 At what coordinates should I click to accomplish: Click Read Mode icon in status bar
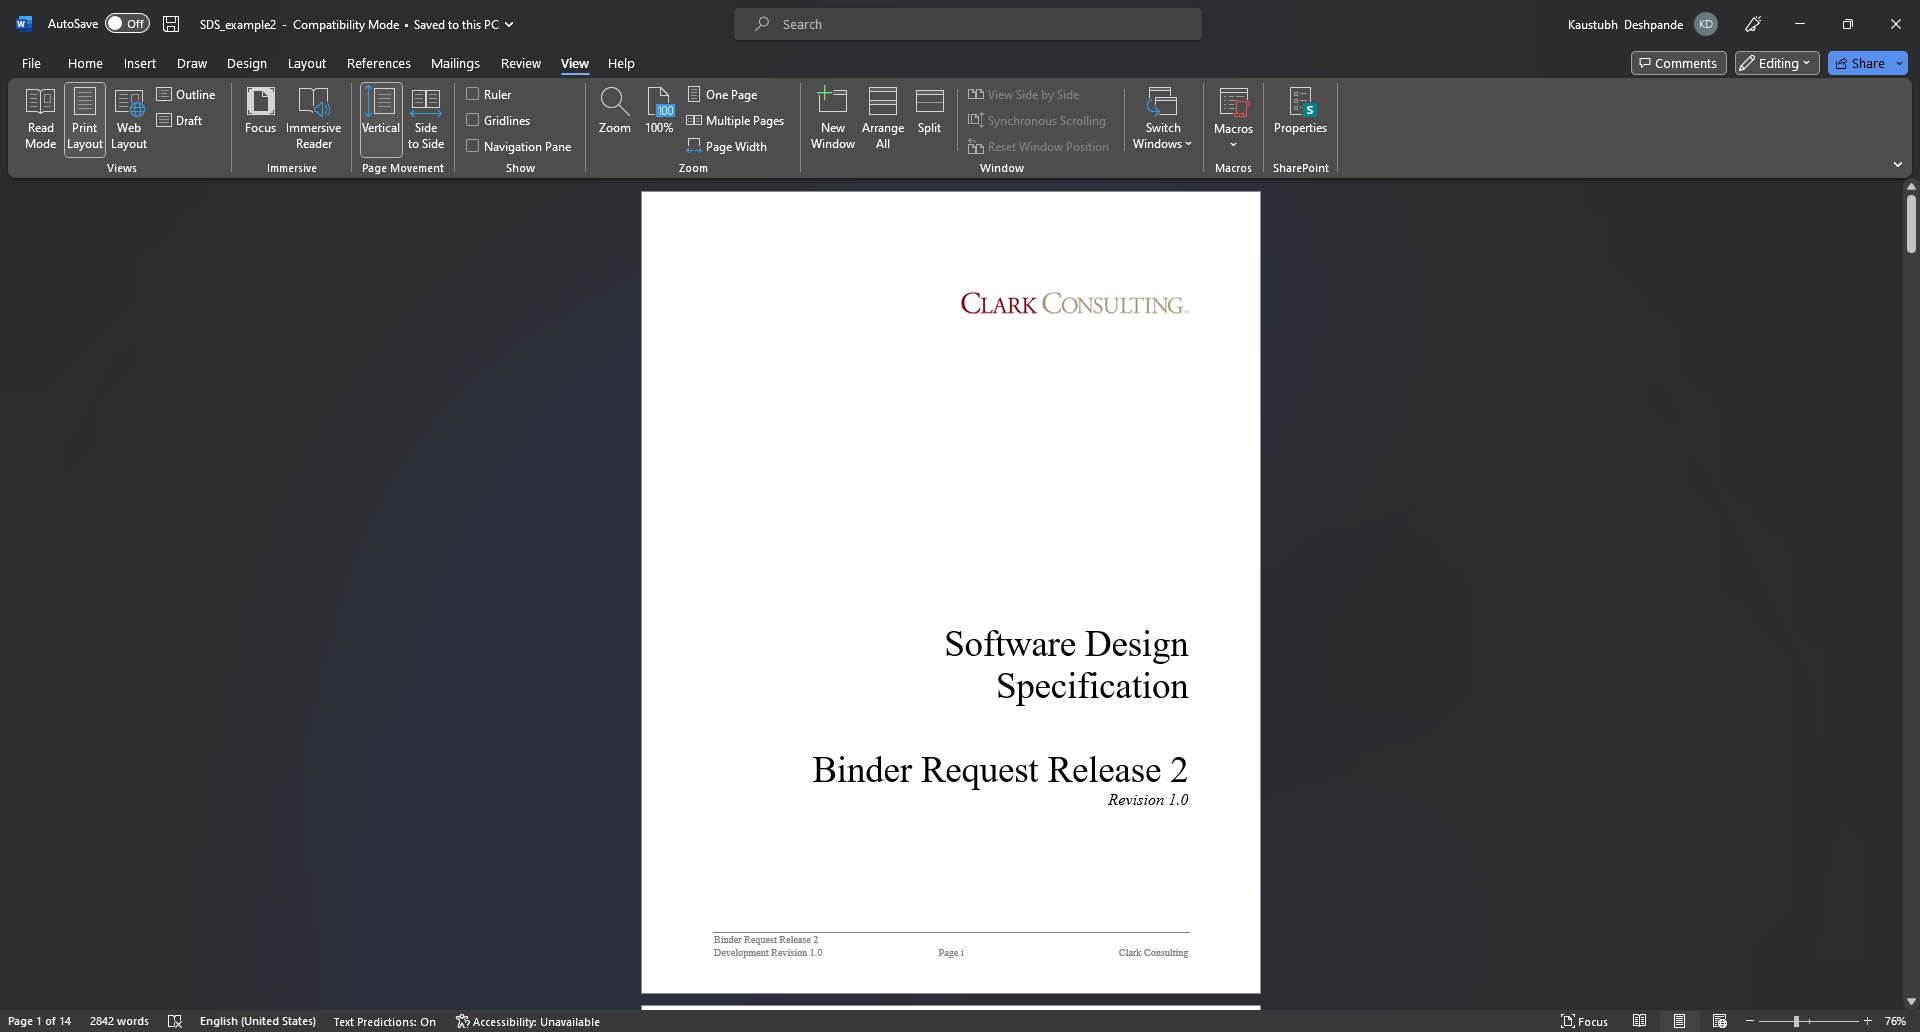point(1640,1021)
